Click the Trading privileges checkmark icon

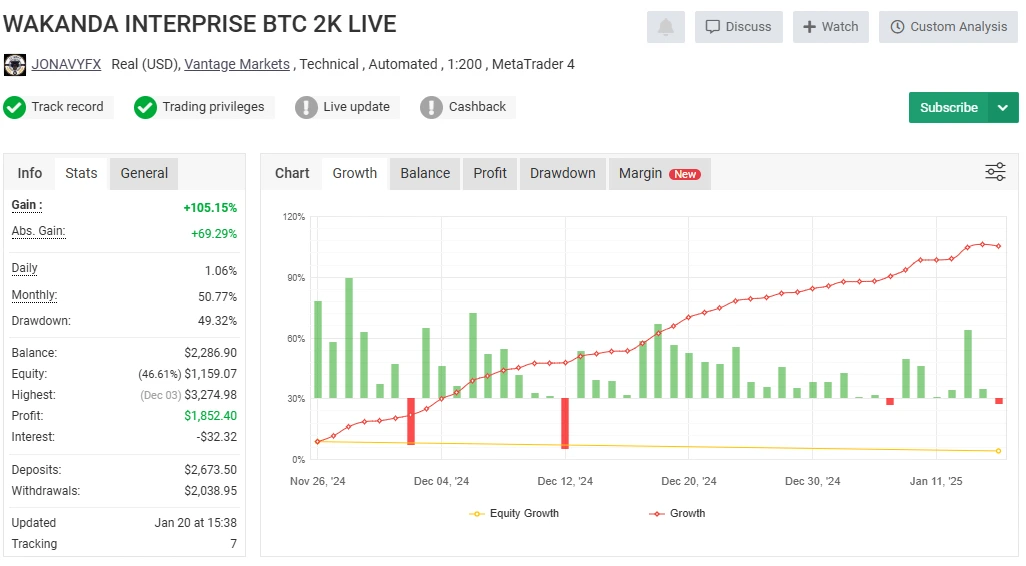click(145, 107)
